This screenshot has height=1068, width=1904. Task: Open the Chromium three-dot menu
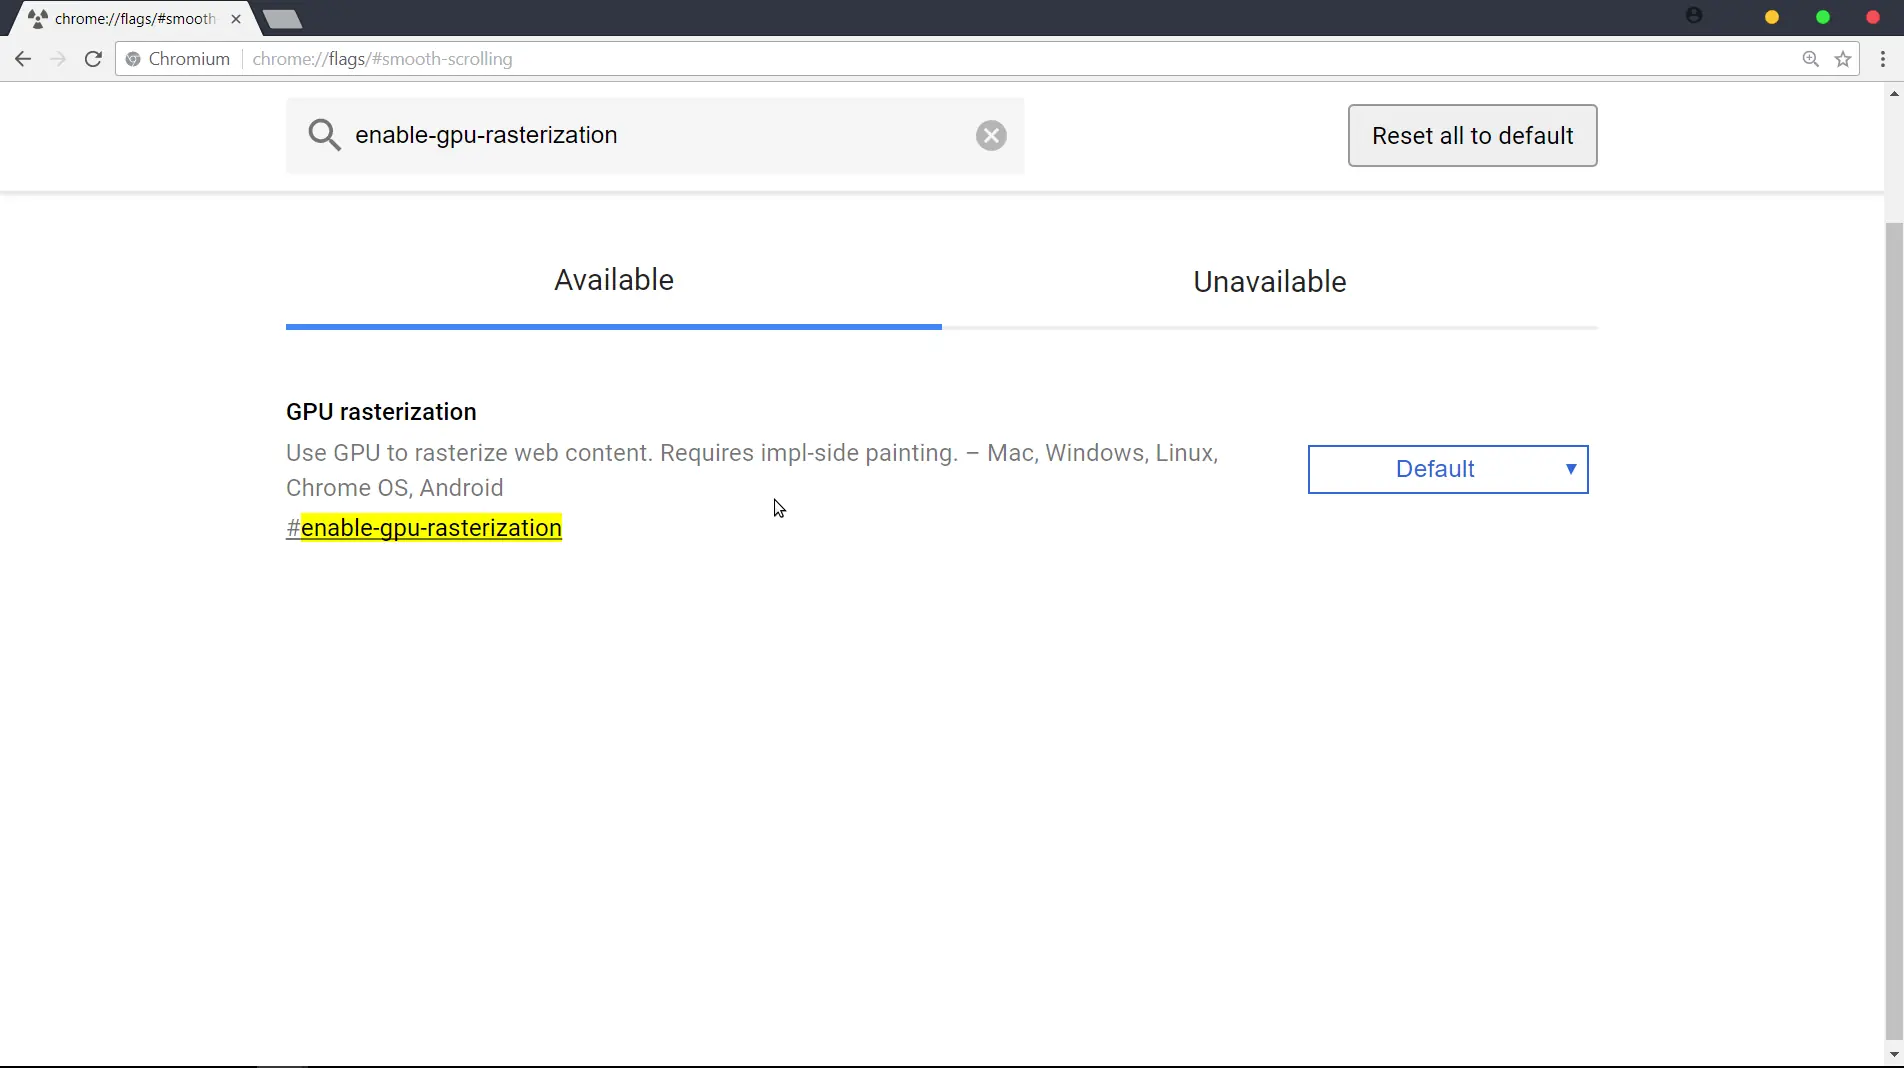pyautogui.click(x=1883, y=59)
